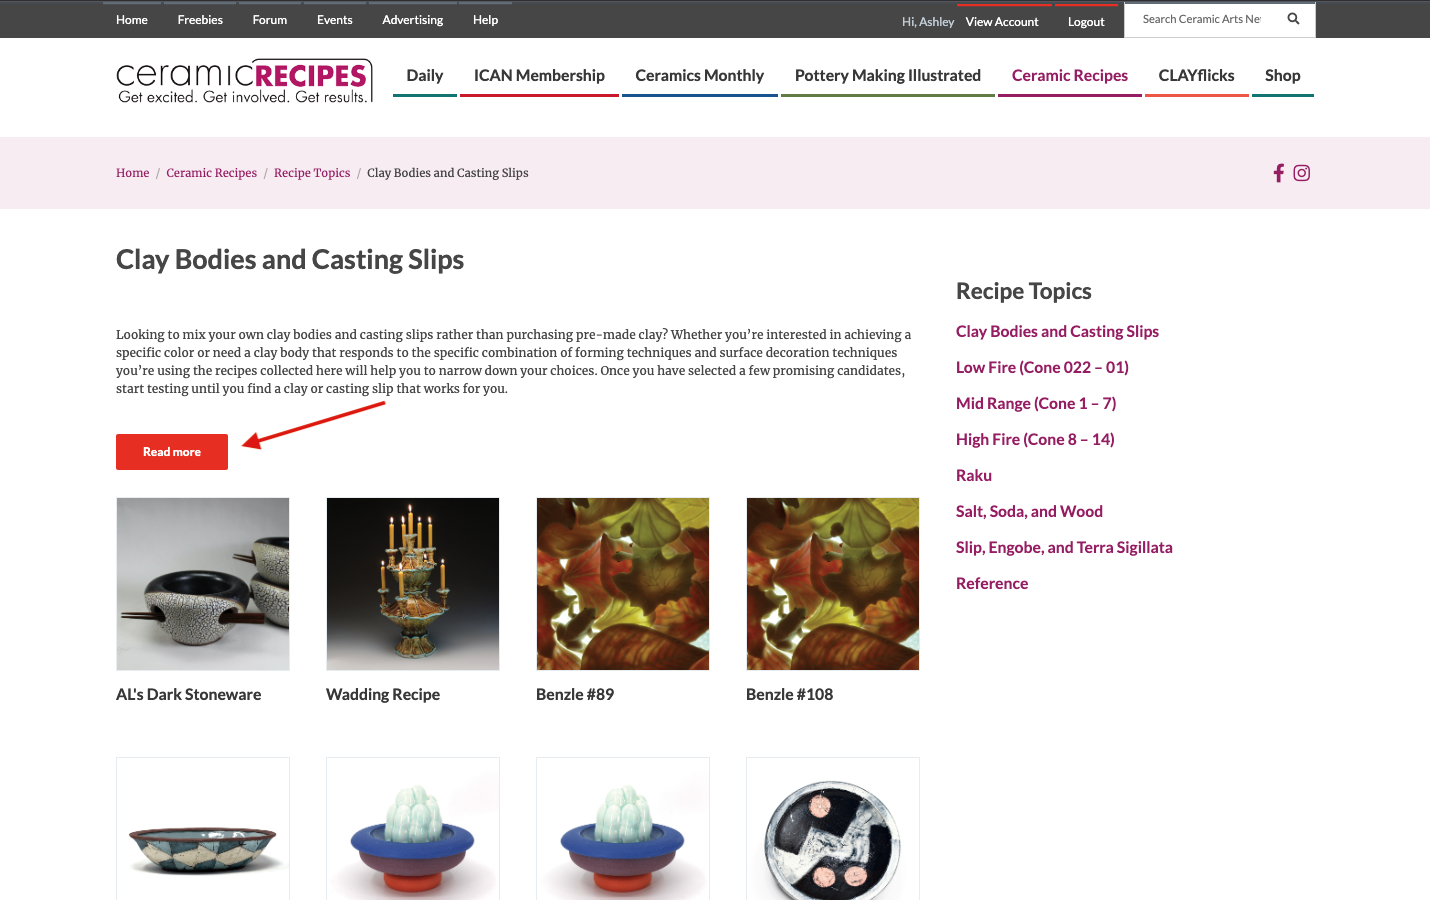Open the Benzle #89 recipe image
The width and height of the screenshot is (1430, 900).
point(623,584)
